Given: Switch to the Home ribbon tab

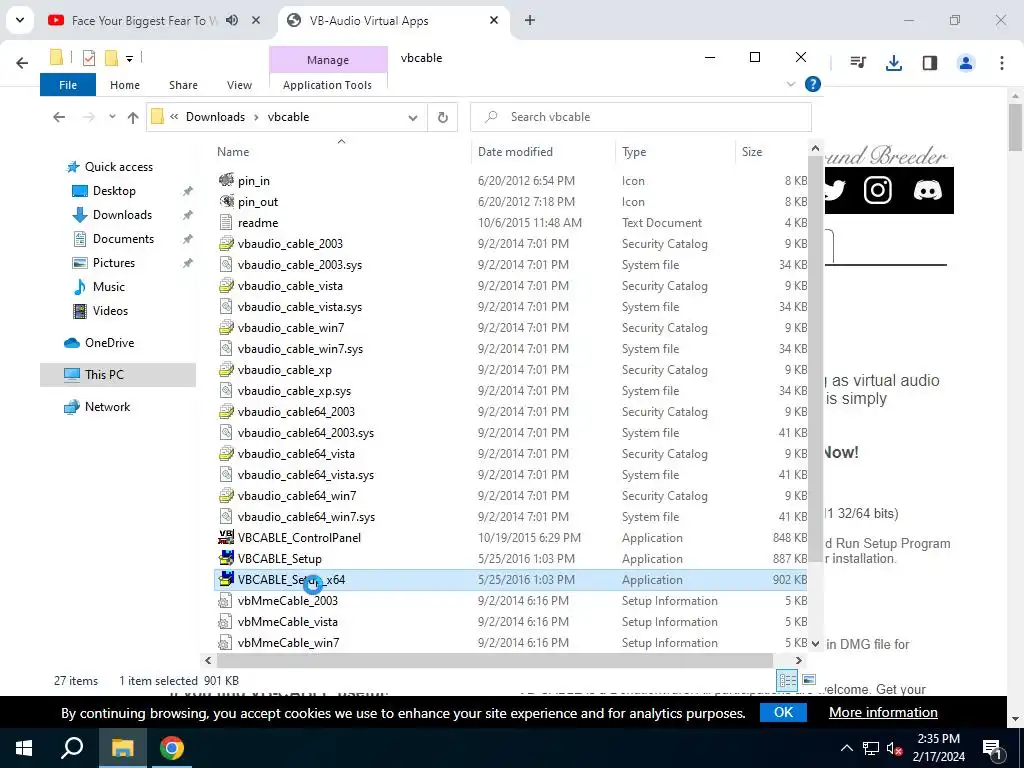Looking at the screenshot, I should (125, 85).
